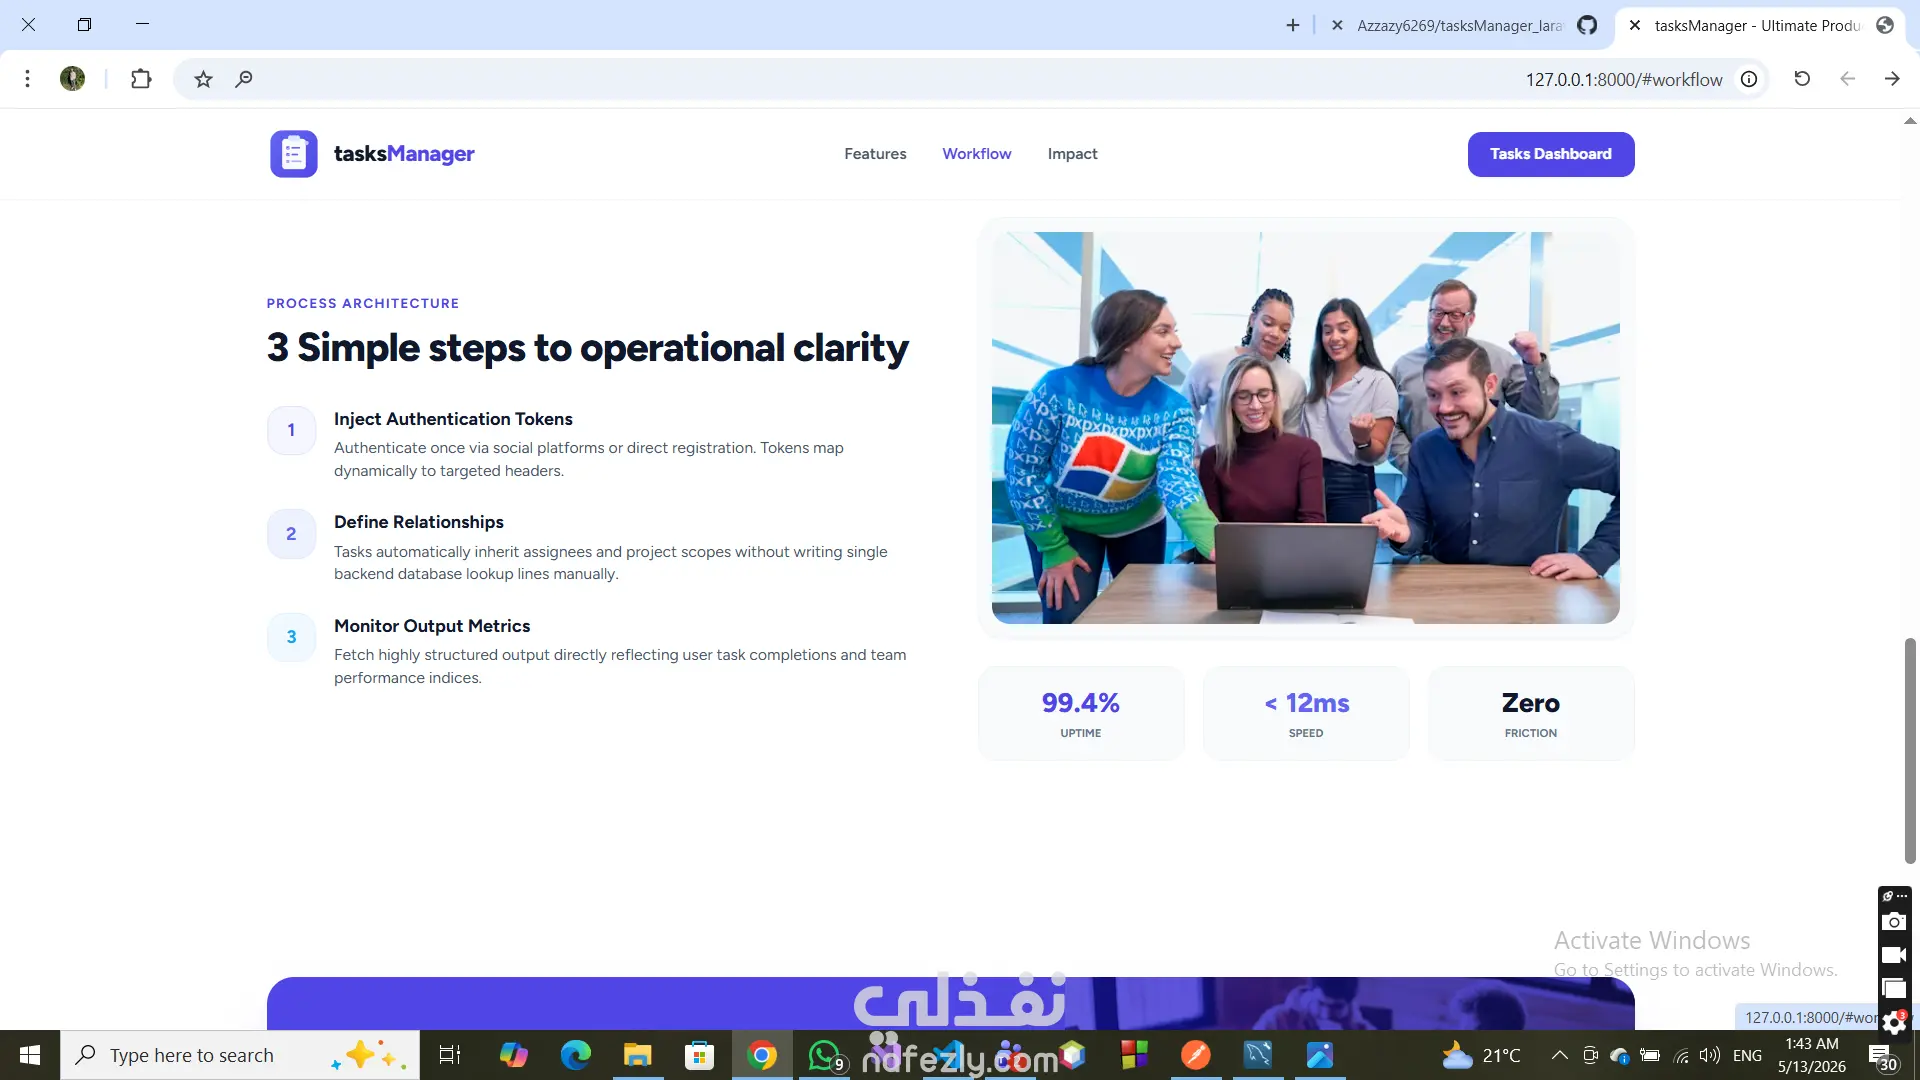The height and width of the screenshot is (1080, 1920).
Task: Click the 99.4% UPTIME stat card
Action: 1081,714
